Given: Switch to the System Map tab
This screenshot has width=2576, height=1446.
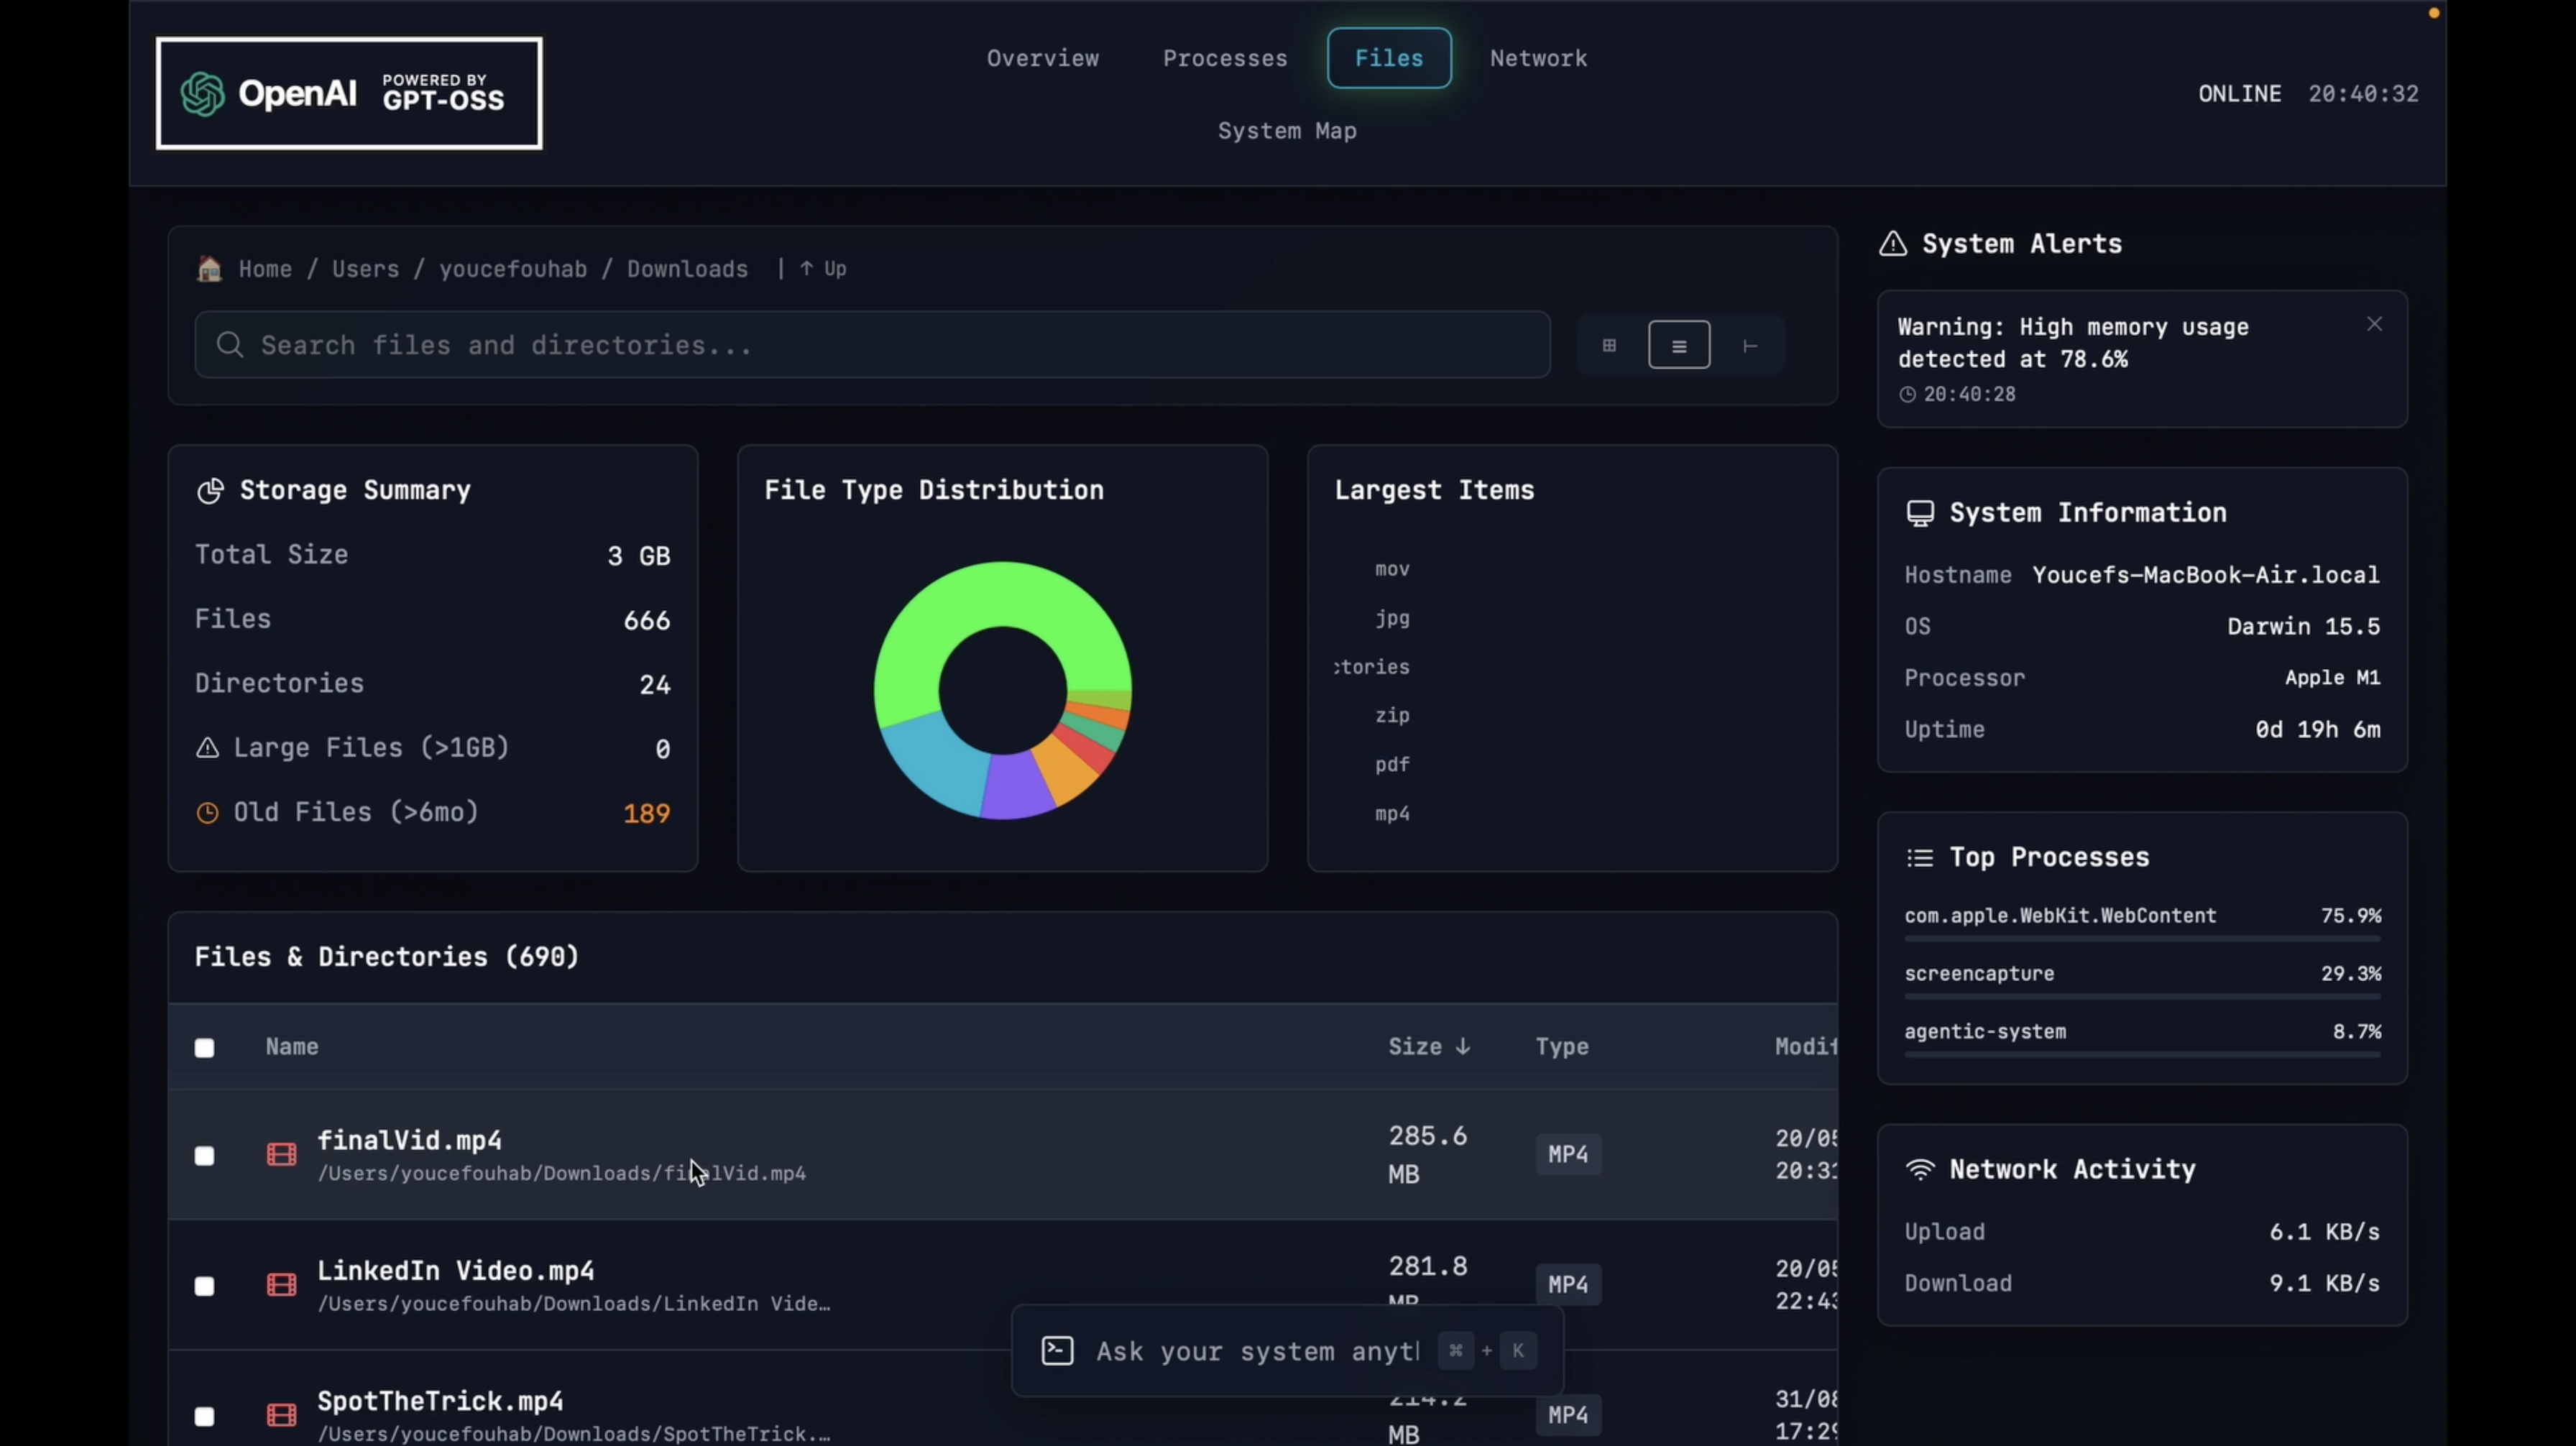Looking at the screenshot, I should click(x=1286, y=131).
